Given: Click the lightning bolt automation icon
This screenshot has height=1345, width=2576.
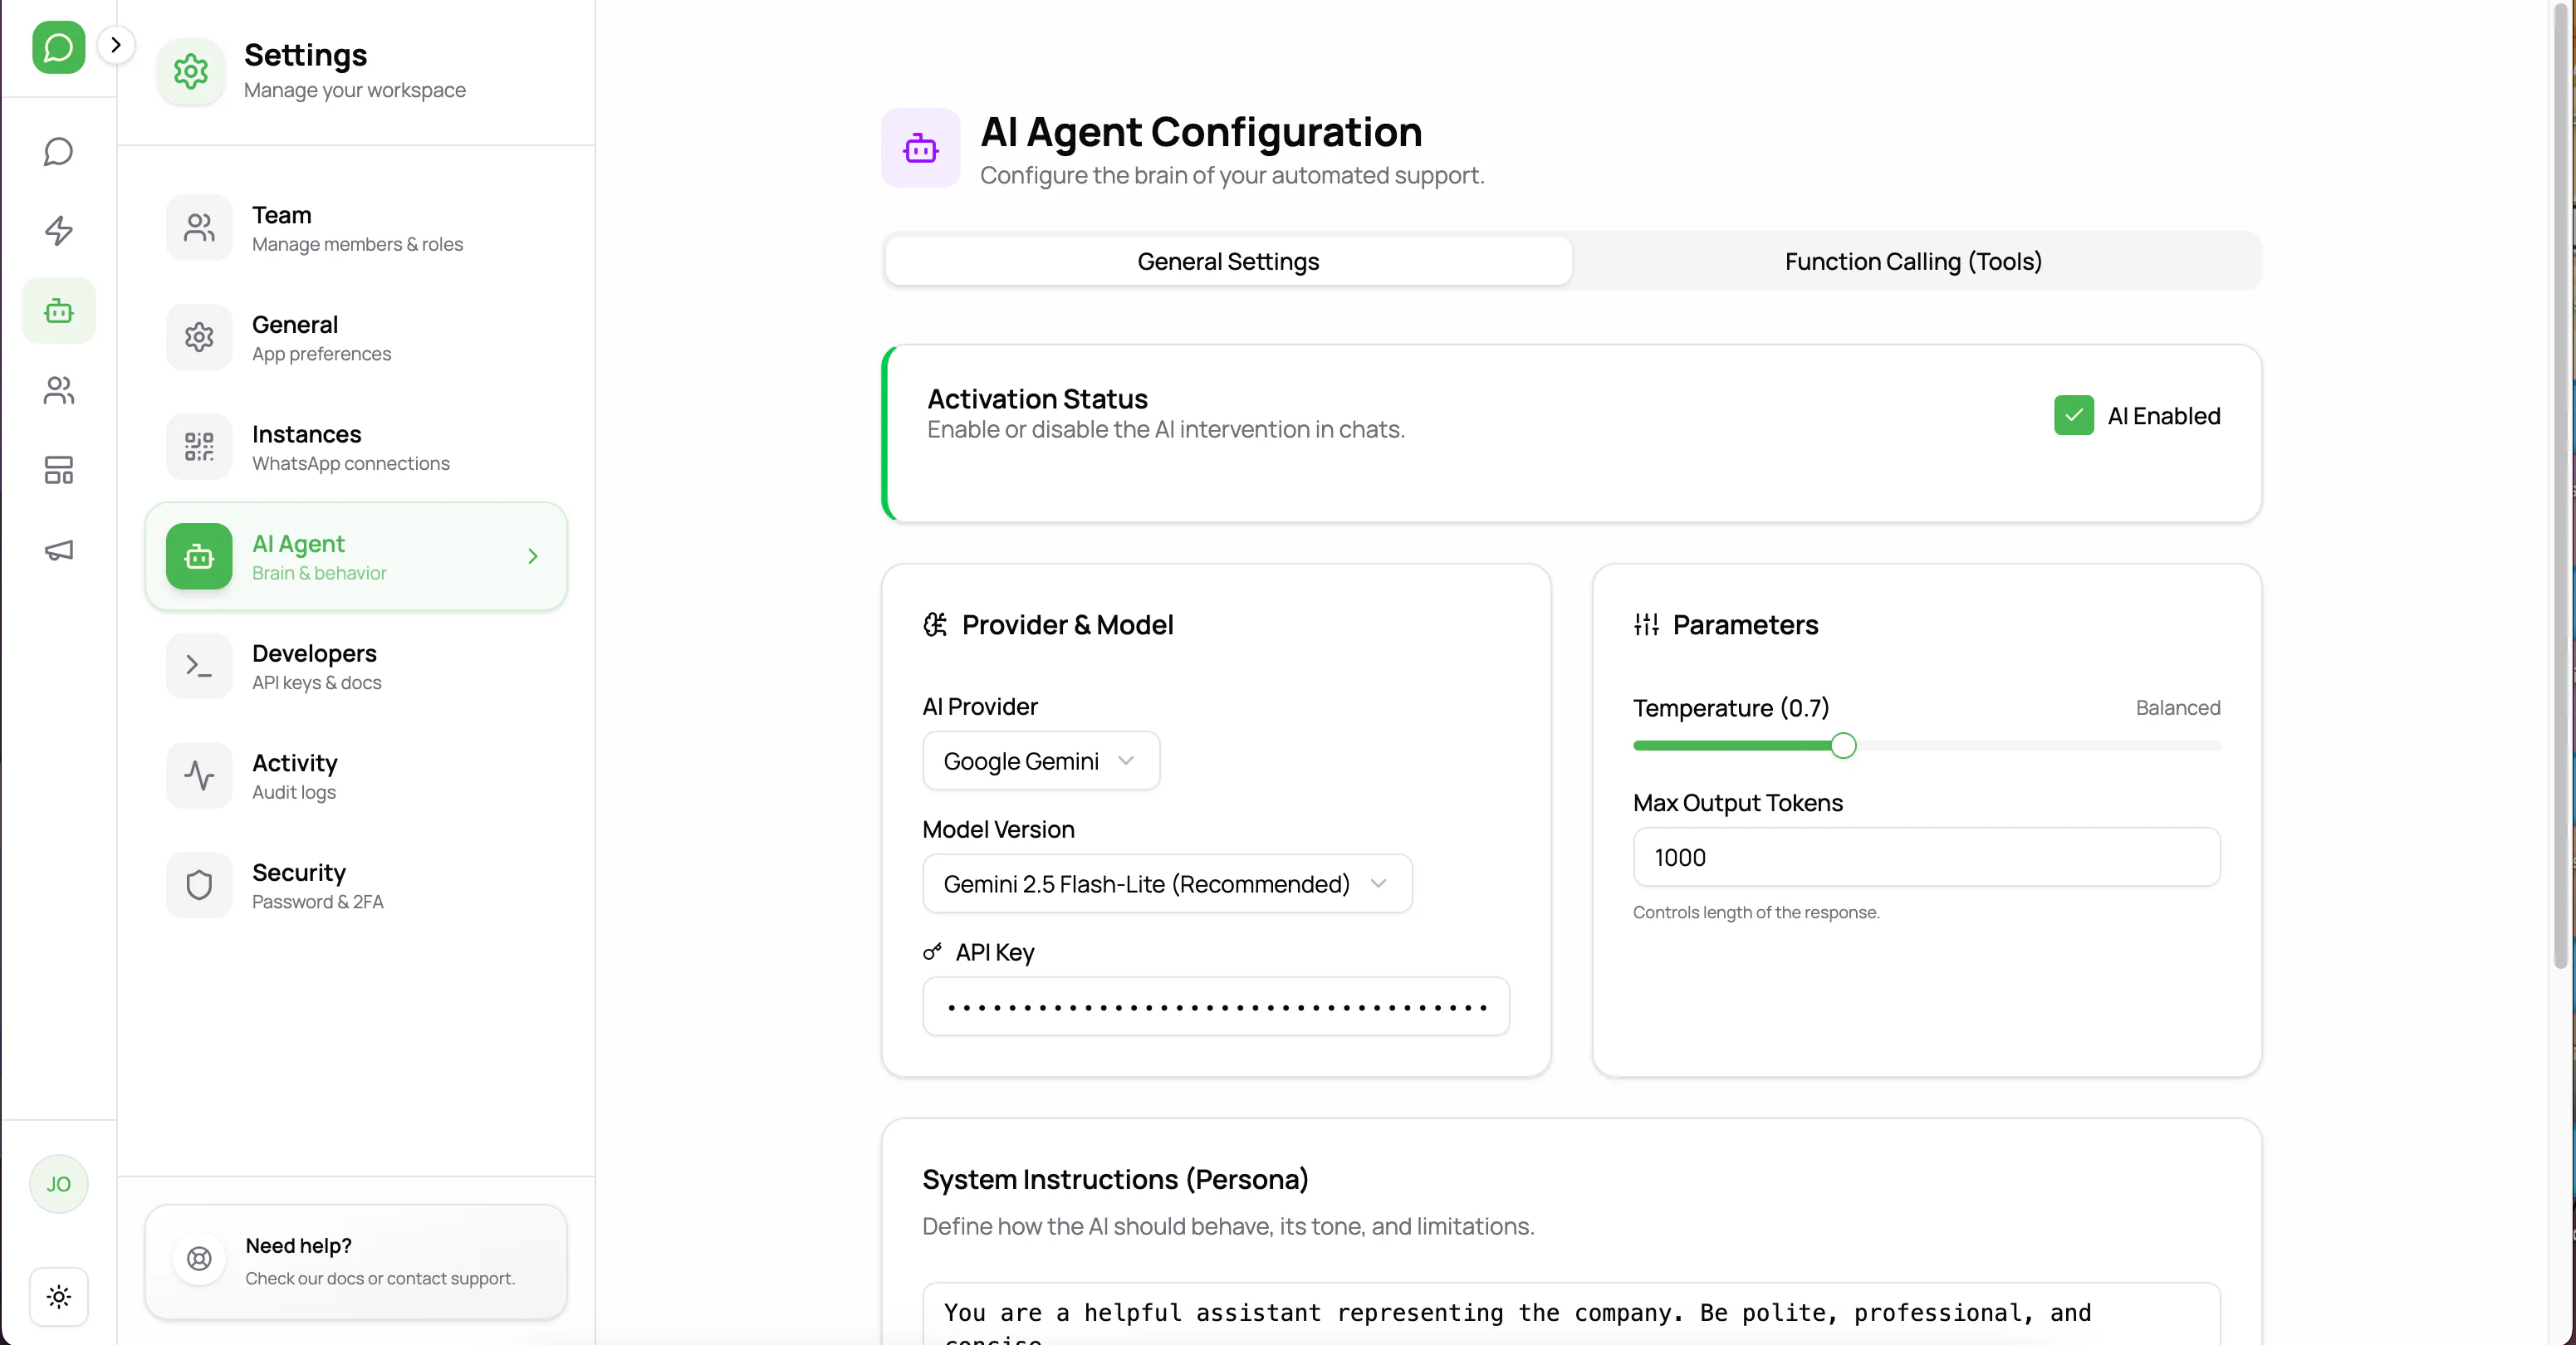Looking at the screenshot, I should click(58, 231).
